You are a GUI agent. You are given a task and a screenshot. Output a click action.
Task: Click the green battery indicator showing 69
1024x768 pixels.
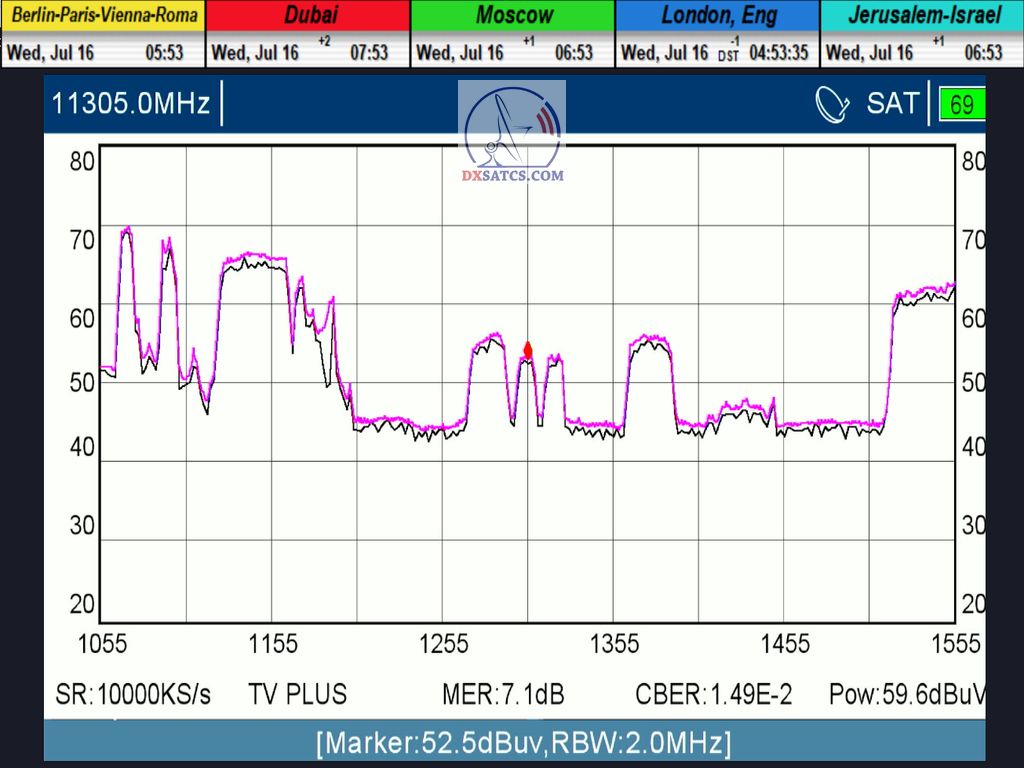(961, 105)
